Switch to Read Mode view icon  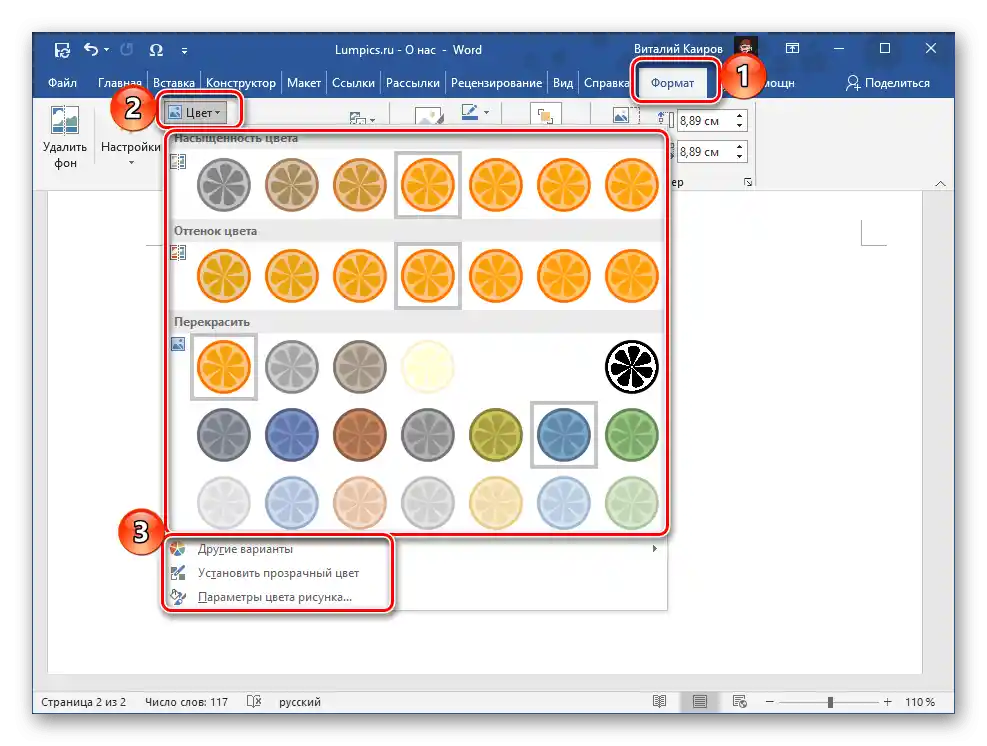pos(660,701)
